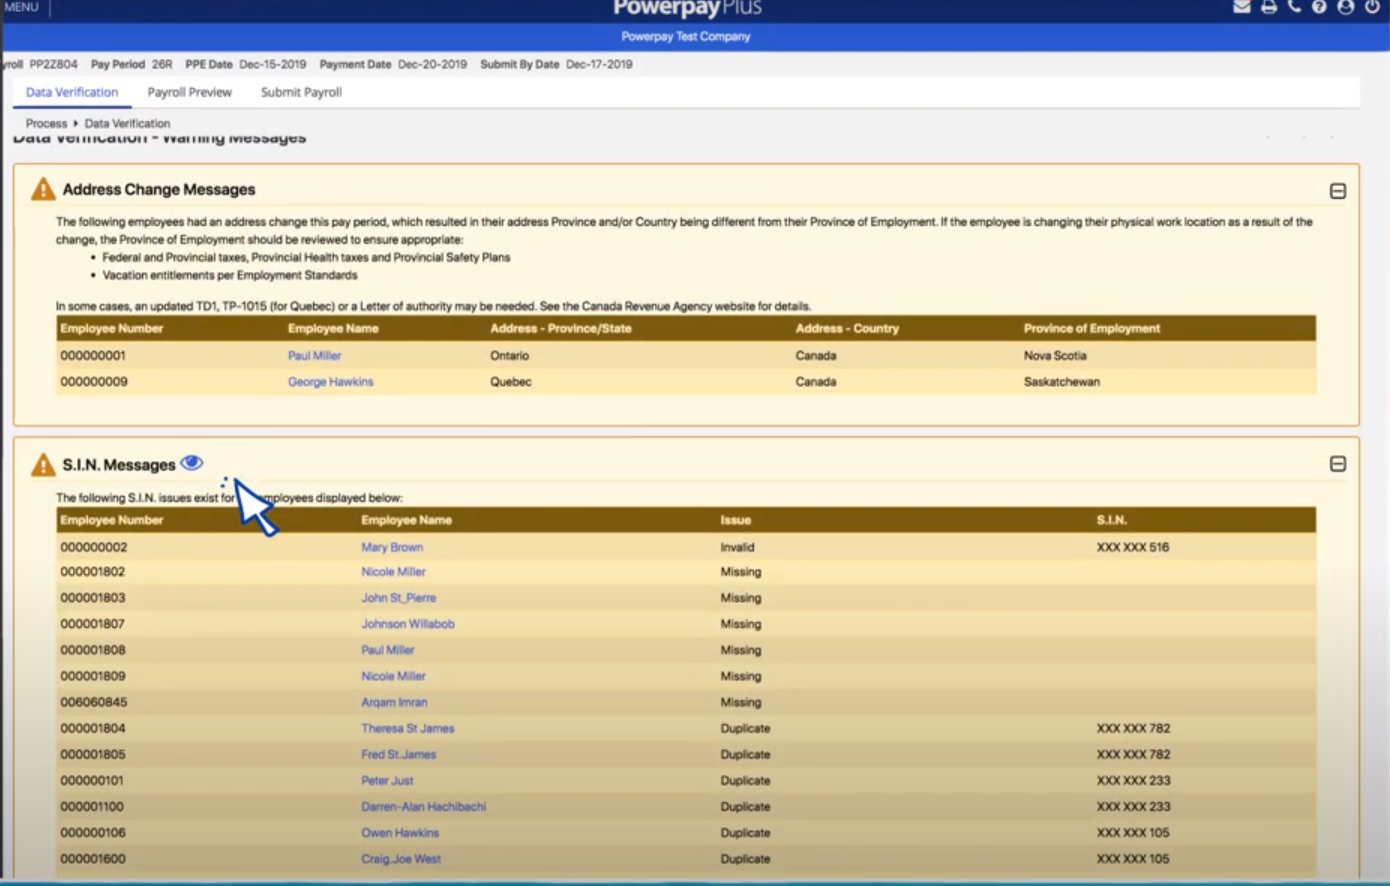Switch to the Payroll Preview tab
Image resolution: width=1390 pixels, height=886 pixels.
189,92
